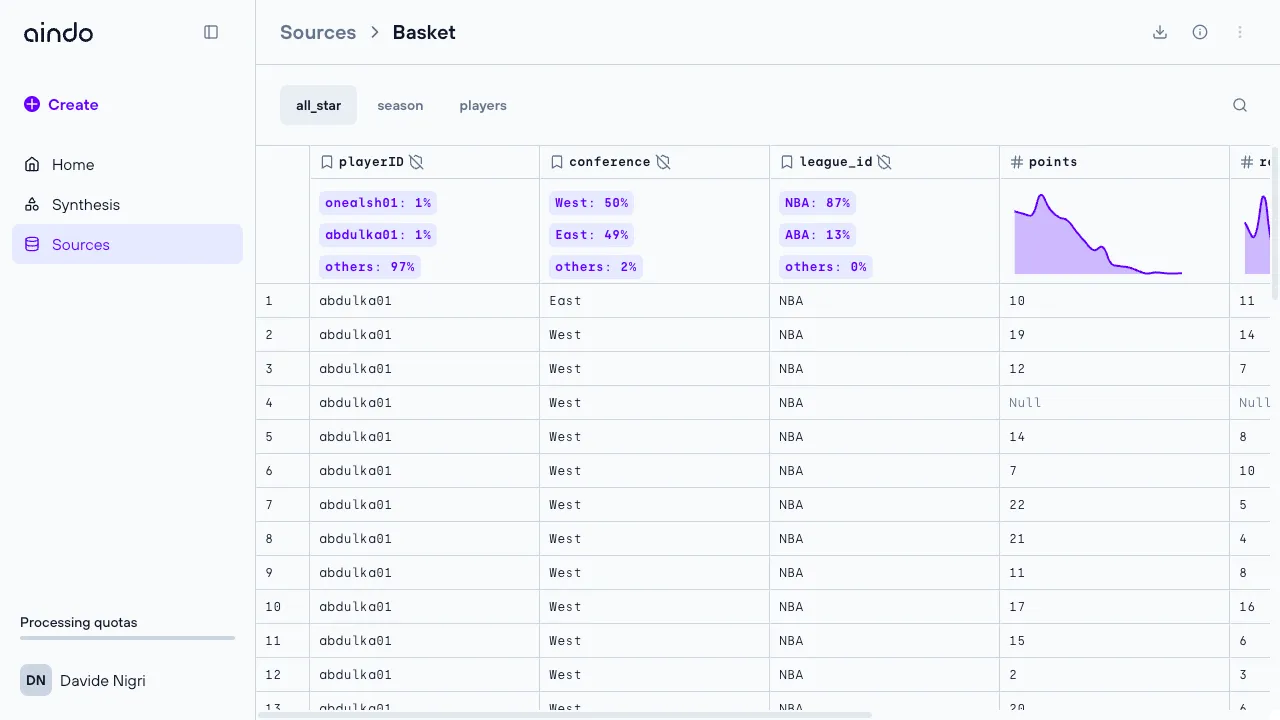This screenshot has height=720, width=1280.
Task: Click points value 22 in row 7
Action: tap(1115, 505)
